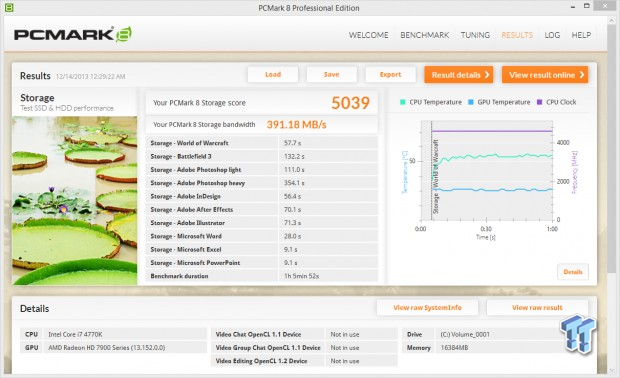Select the RESULTS tab

517,35
